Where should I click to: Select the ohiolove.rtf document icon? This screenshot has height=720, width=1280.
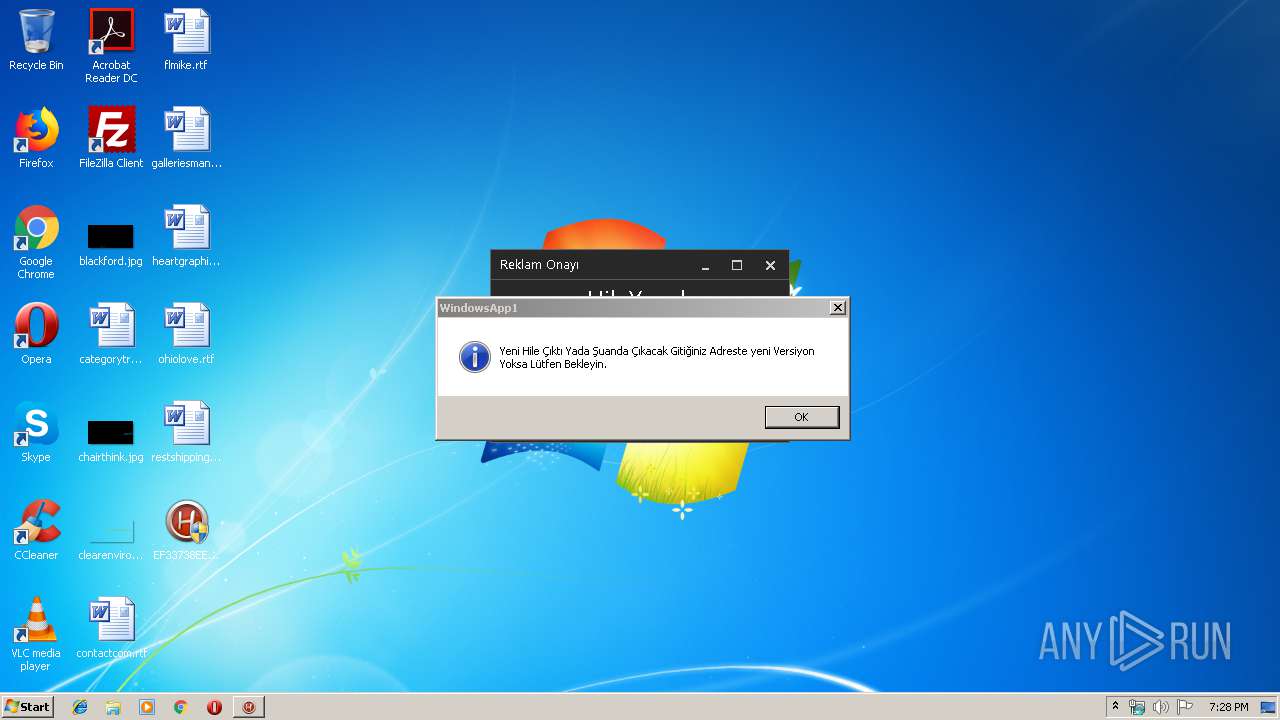[x=186, y=334]
